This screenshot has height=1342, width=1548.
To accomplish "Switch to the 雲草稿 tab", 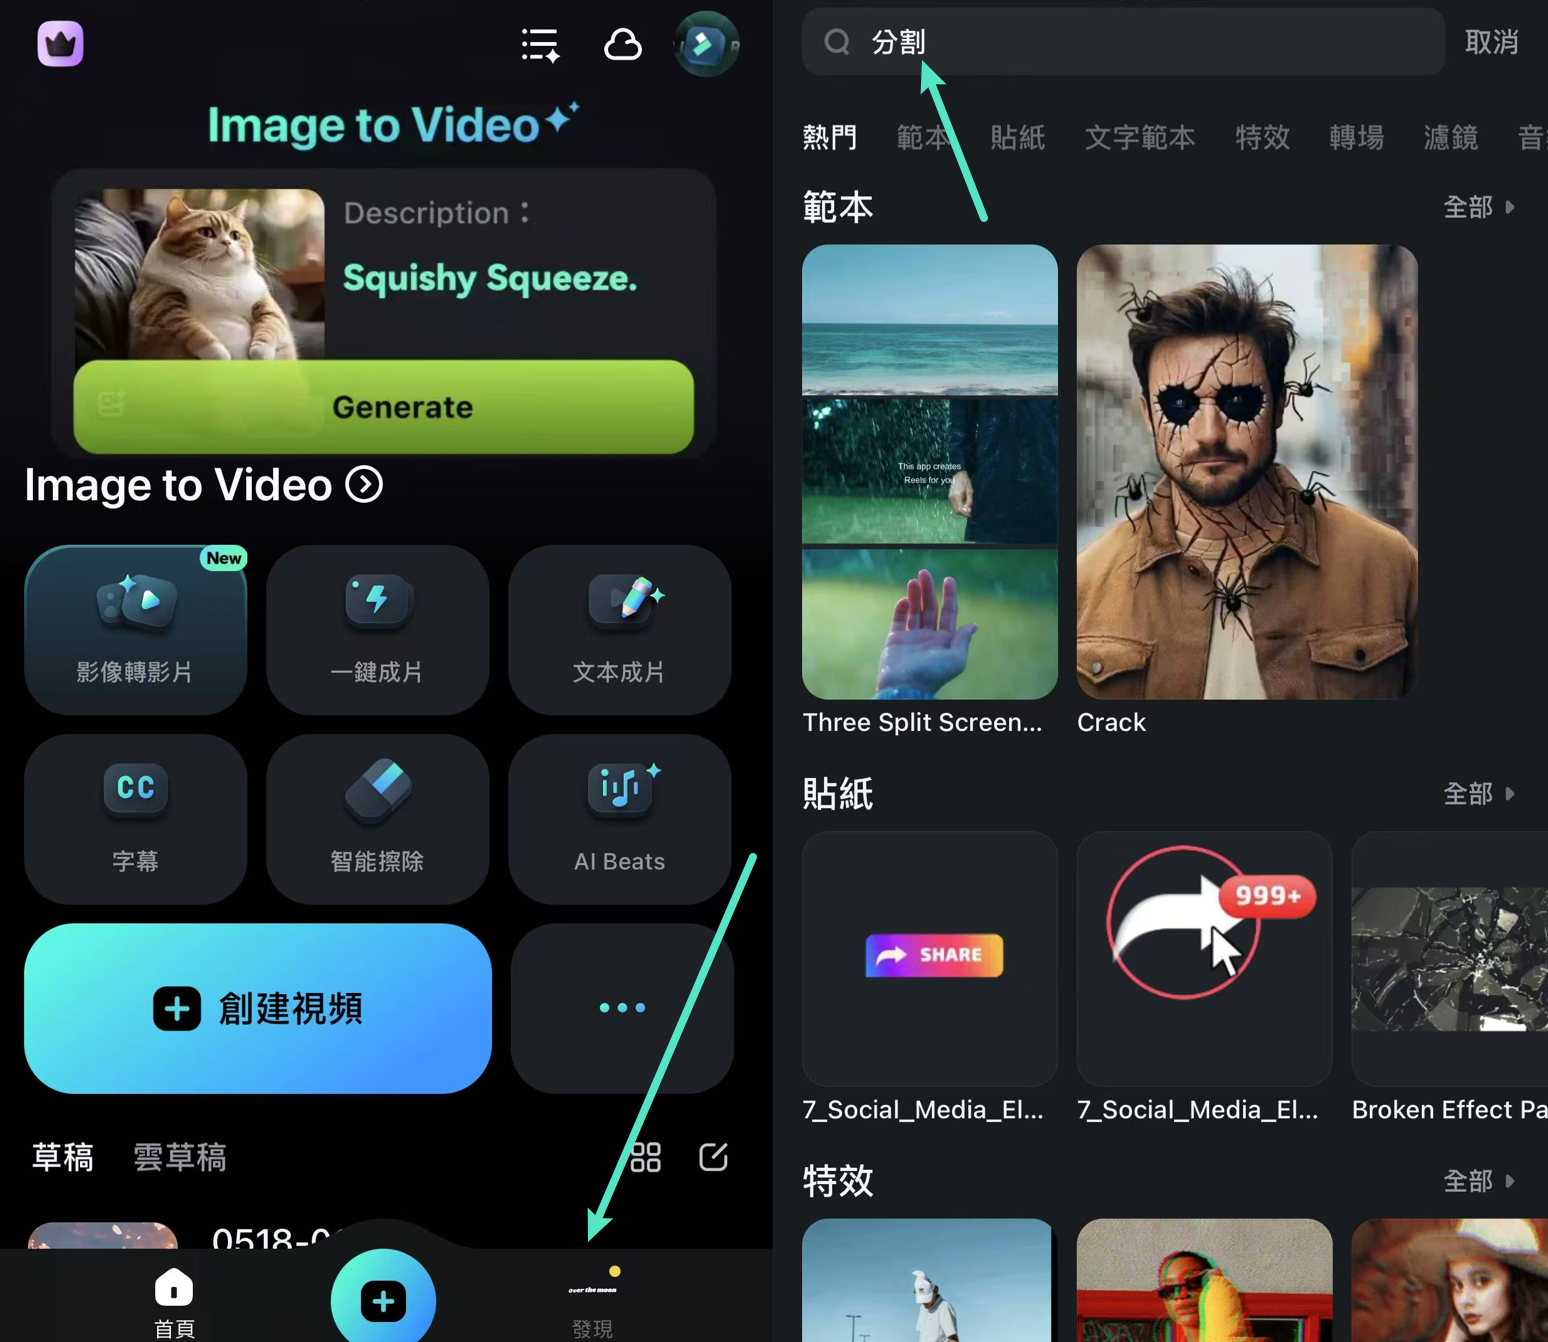I will point(180,1157).
